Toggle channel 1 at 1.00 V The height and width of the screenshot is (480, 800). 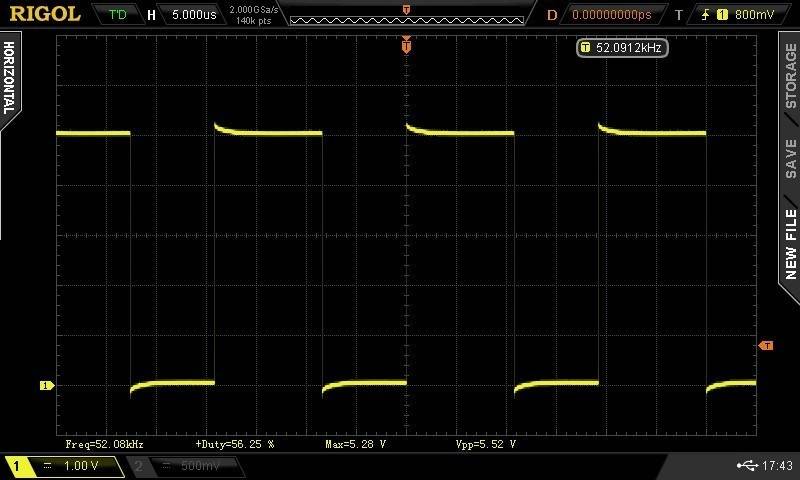65,466
